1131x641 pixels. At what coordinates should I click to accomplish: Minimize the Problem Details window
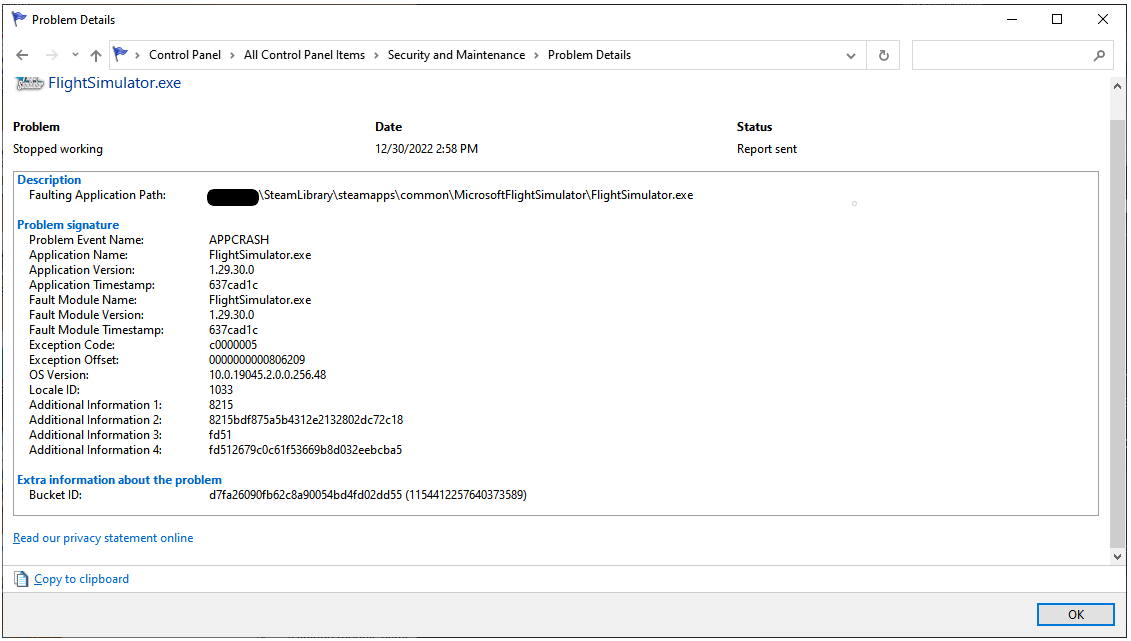[1012, 19]
